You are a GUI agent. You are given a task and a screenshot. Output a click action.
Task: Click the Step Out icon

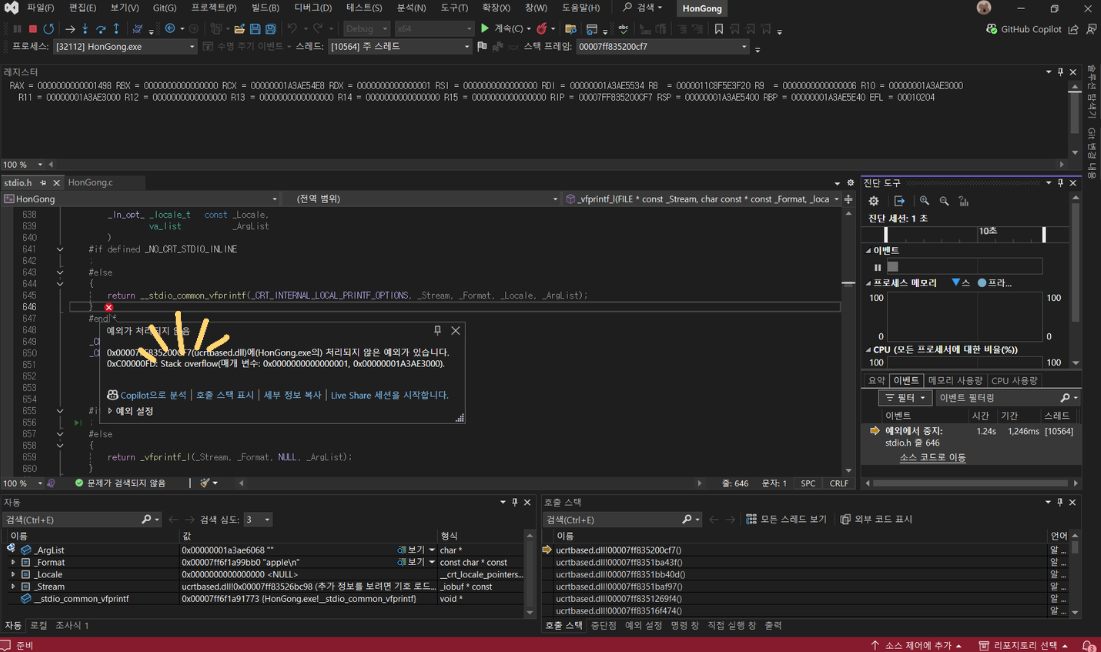(x=116, y=29)
